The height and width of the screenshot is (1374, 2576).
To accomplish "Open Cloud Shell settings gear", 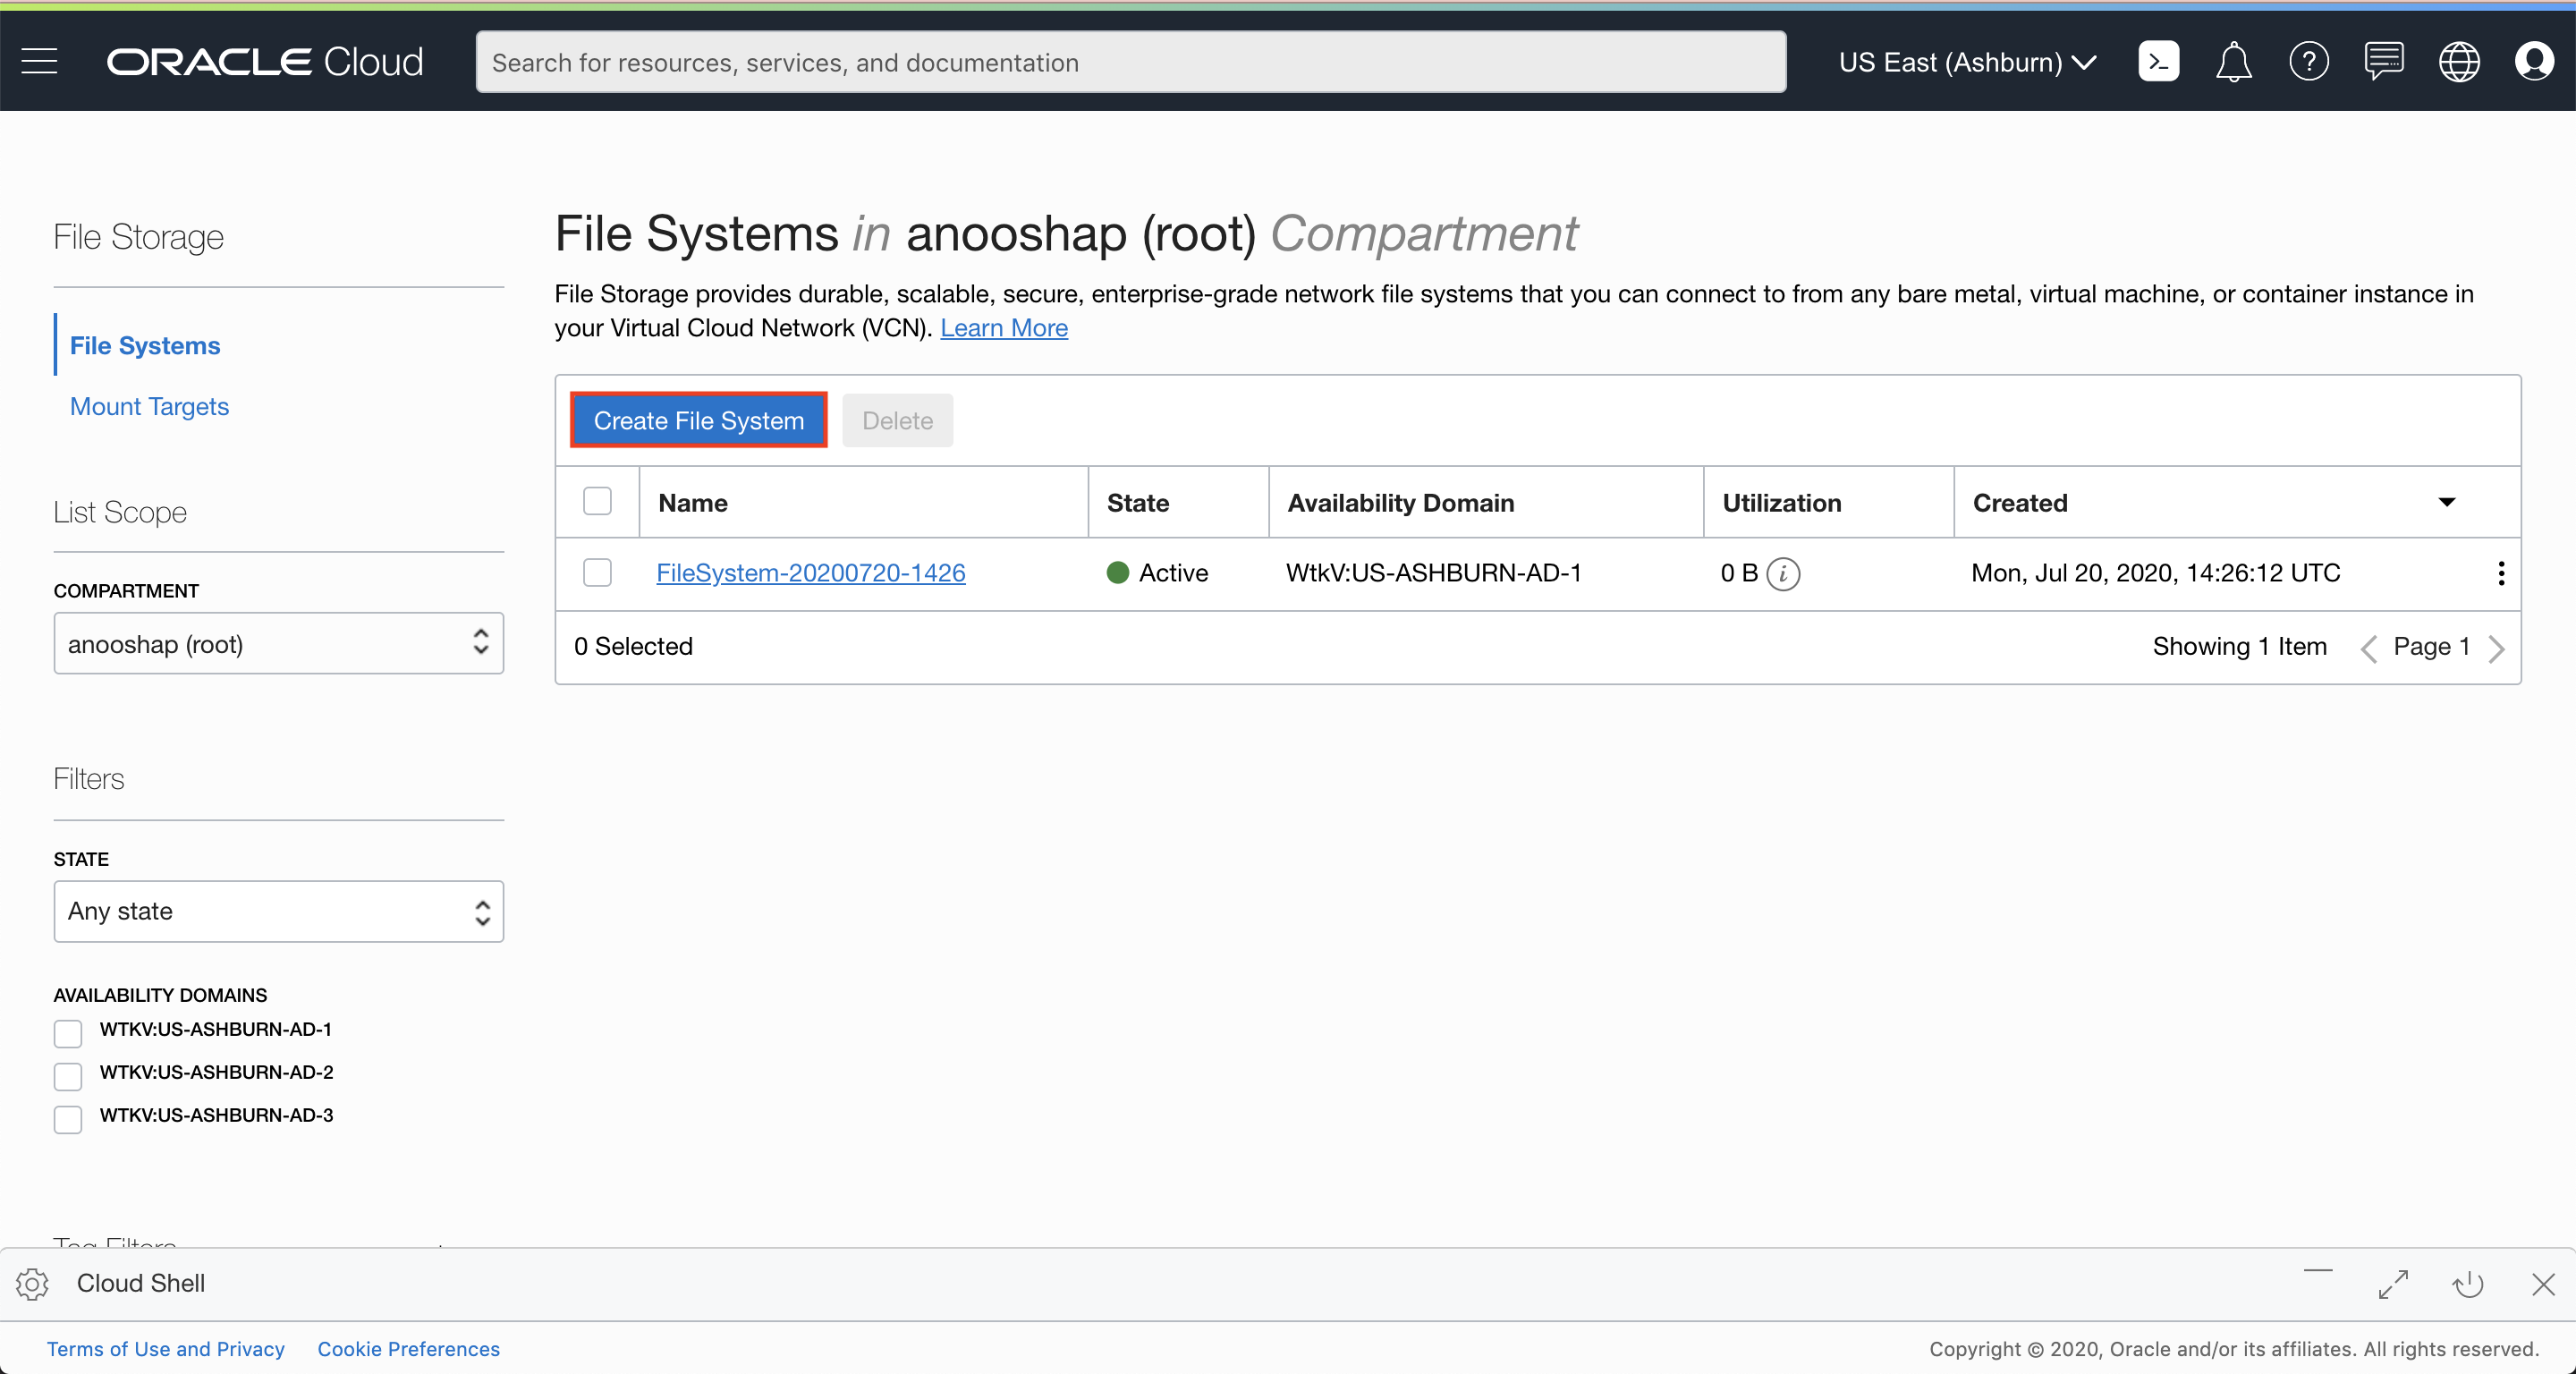I will [32, 1283].
